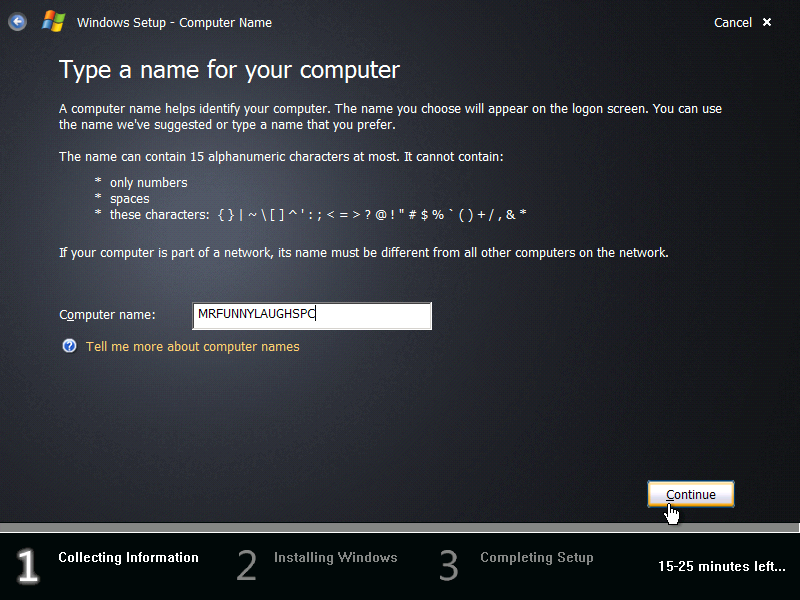Select the Installing Windows phase label
The image size is (800, 600).
tap(335, 558)
